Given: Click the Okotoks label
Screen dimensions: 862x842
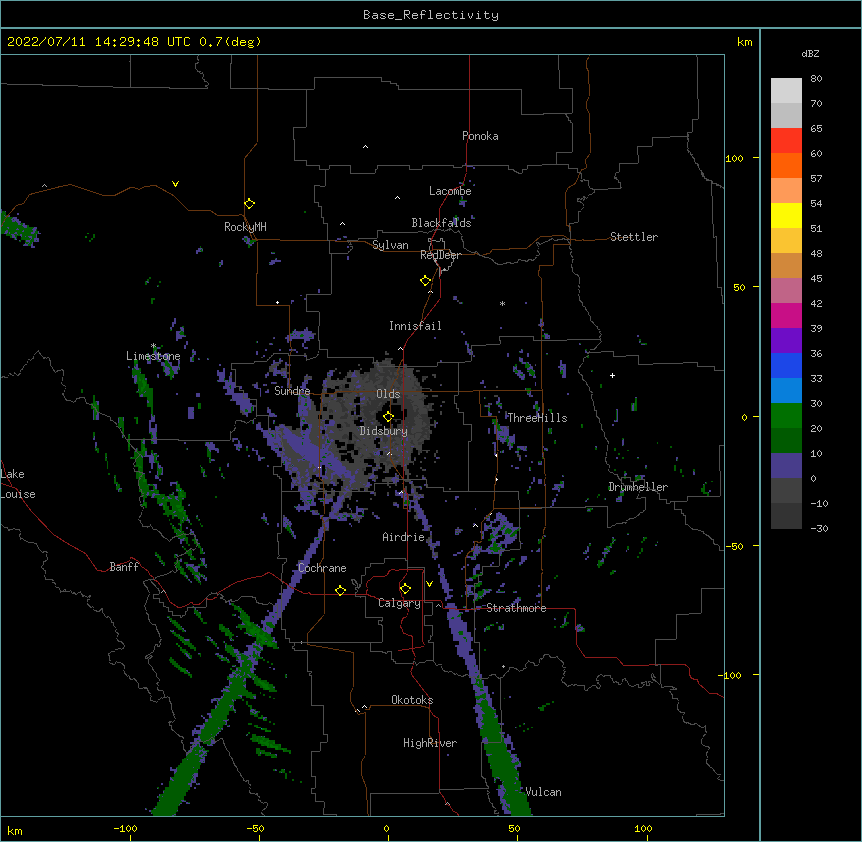Looking at the screenshot, I should (x=412, y=700).
